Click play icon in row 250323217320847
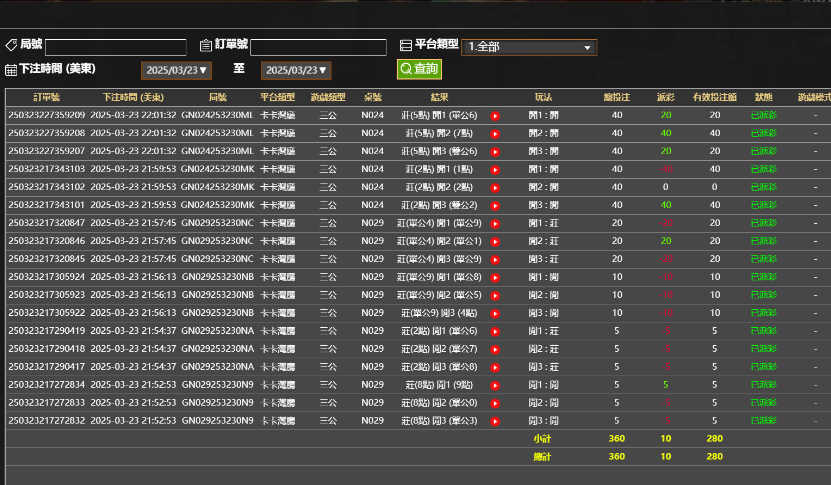Screen dimensions: 831x485 (494, 223)
